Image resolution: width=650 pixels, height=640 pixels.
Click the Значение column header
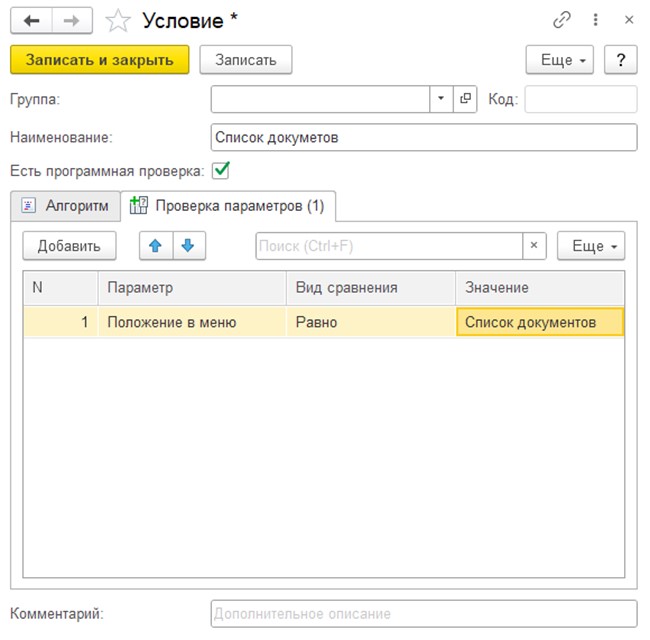540,288
